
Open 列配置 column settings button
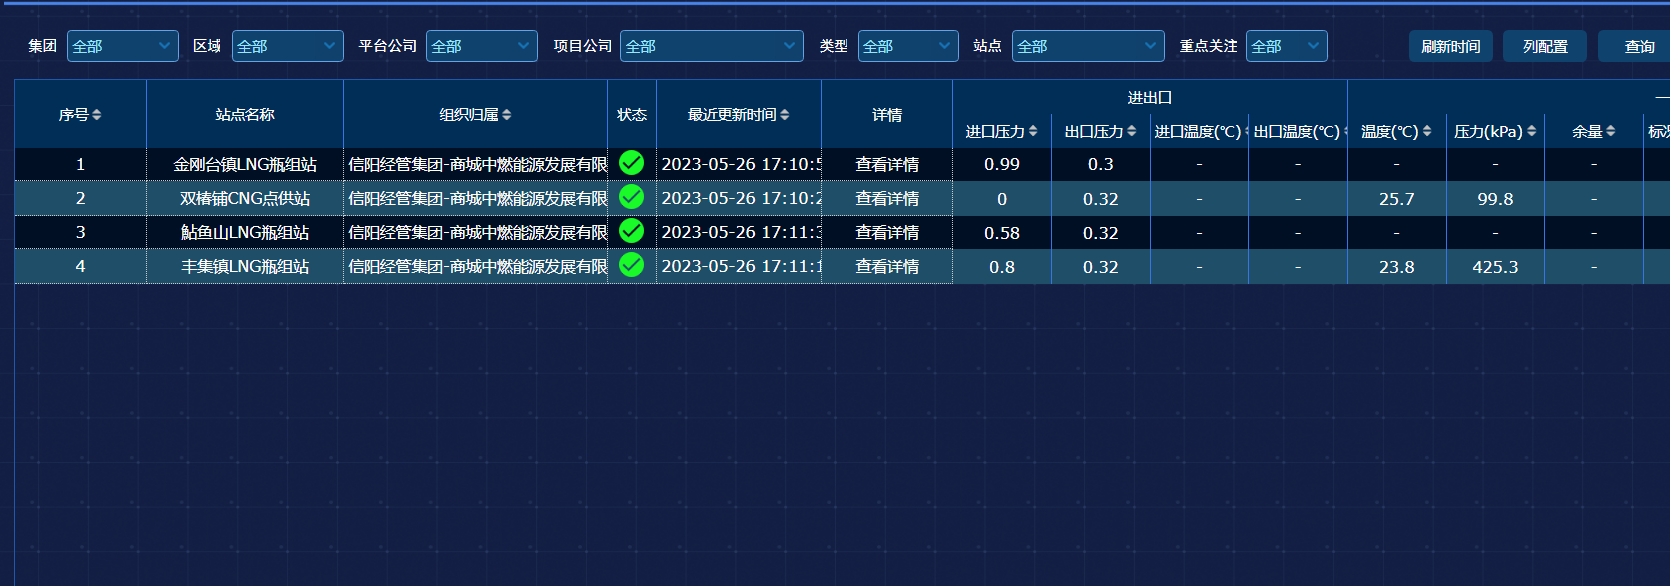click(1544, 46)
